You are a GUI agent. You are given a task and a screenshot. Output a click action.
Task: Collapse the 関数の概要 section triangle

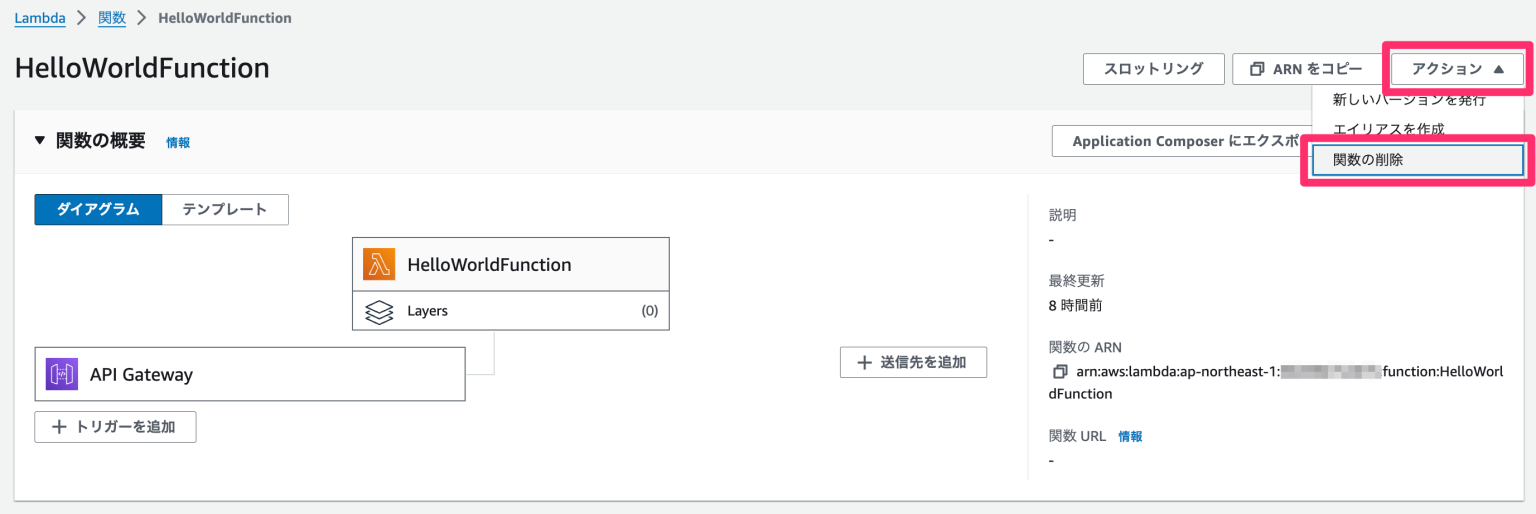[40, 140]
